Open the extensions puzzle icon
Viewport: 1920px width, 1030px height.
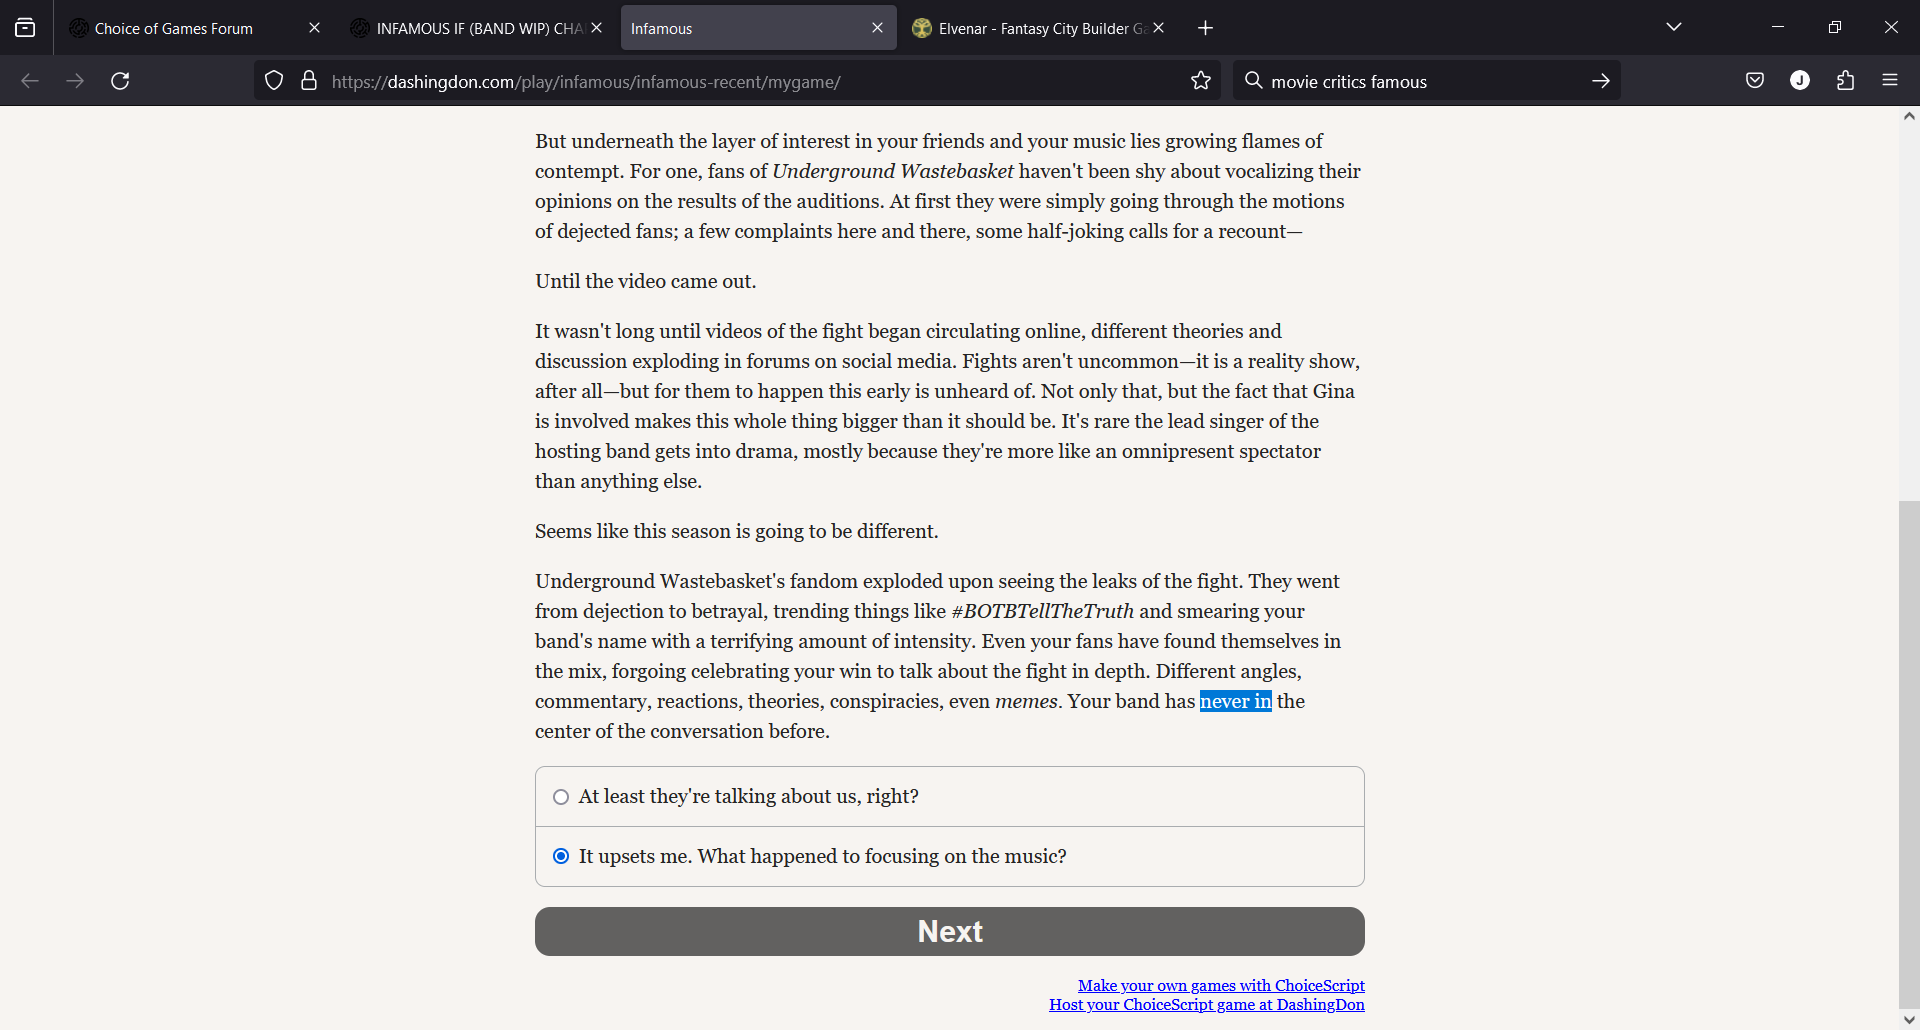click(x=1845, y=81)
